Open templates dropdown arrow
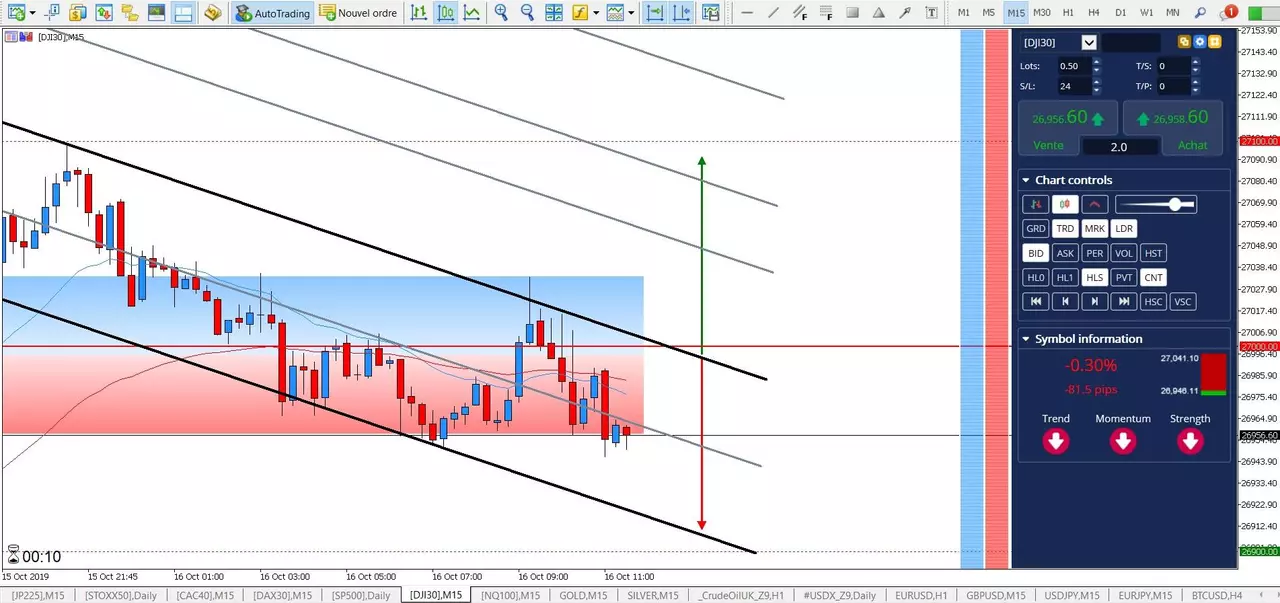 click(631, 13)
